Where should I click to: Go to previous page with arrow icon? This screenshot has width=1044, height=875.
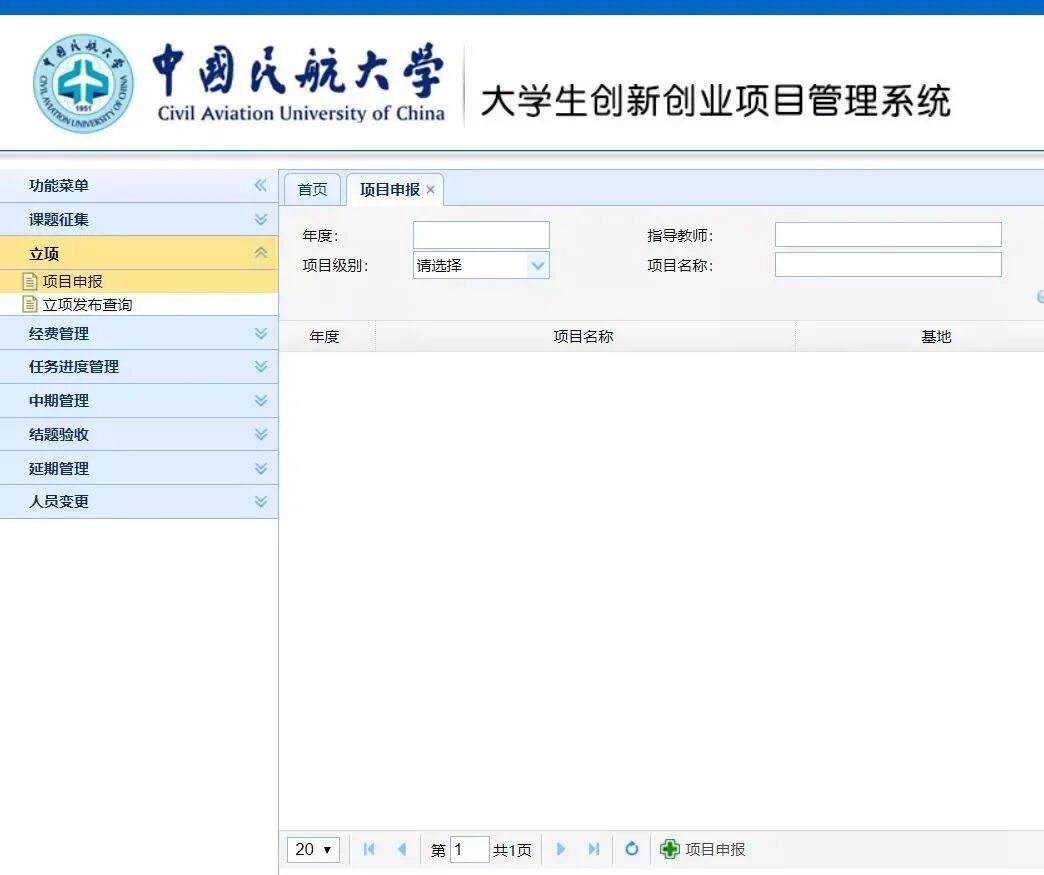coord(399,849)
